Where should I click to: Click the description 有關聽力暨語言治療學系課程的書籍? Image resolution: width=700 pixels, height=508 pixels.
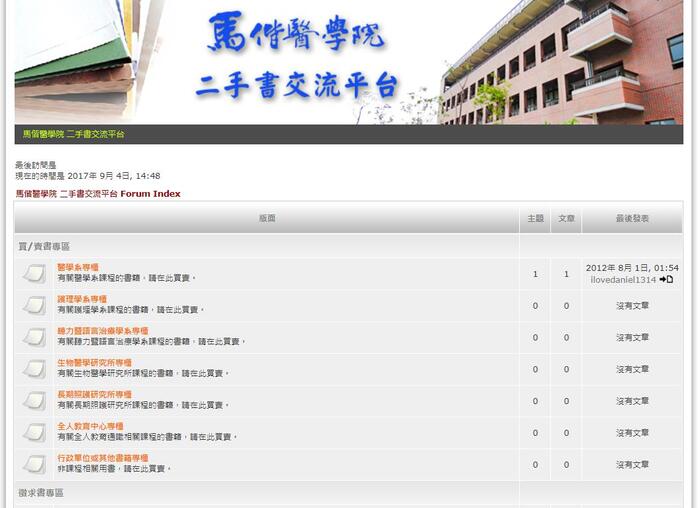pyautogui.click(x=152, y=341)
